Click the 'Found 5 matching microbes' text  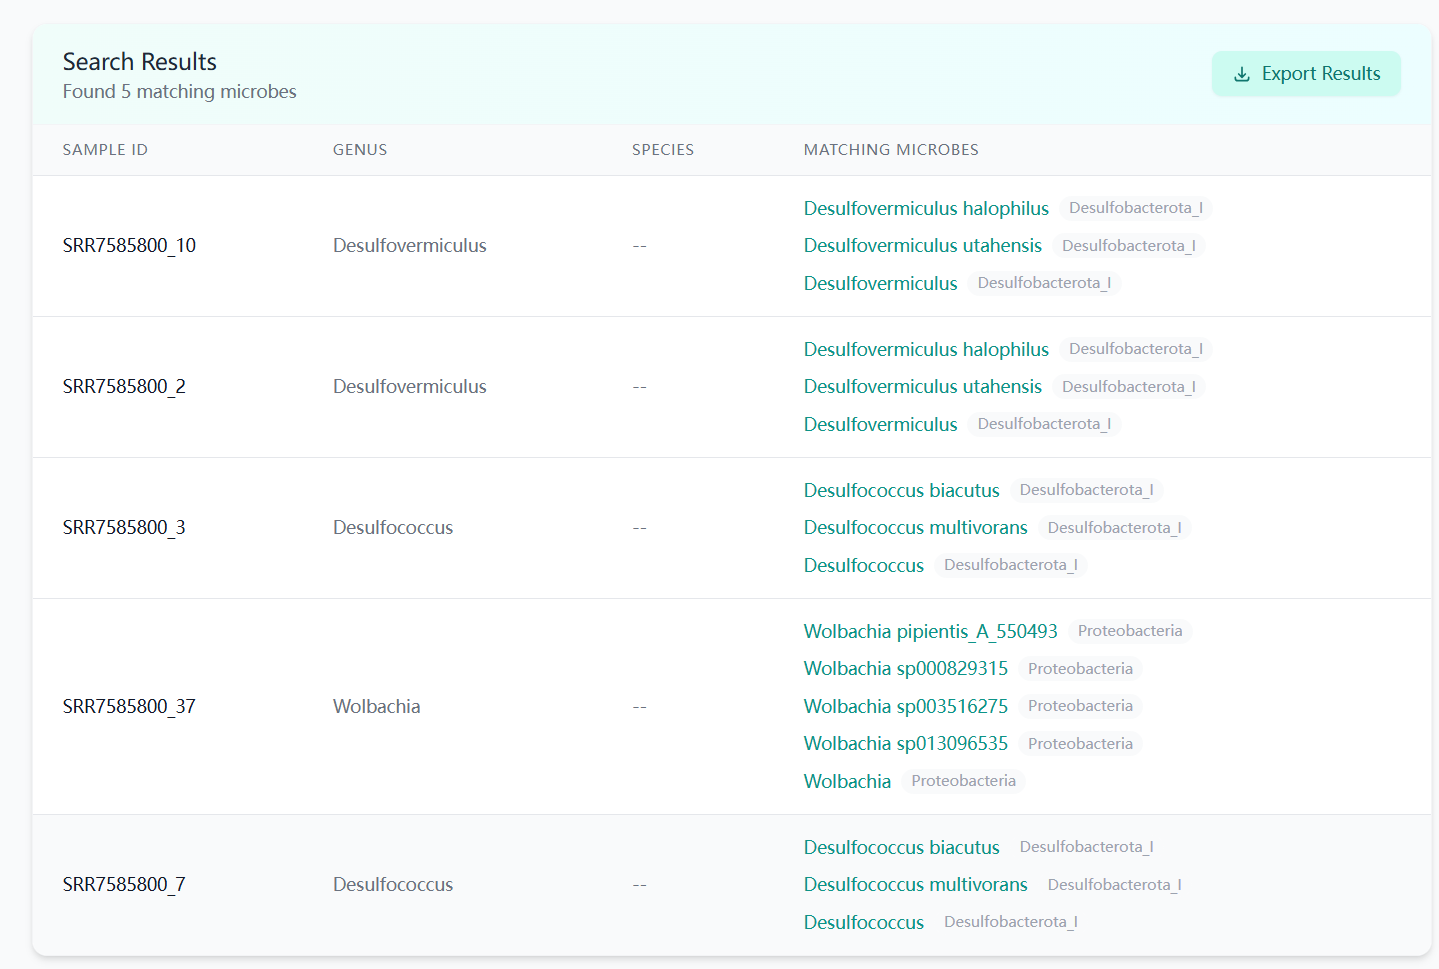[180, 92]
